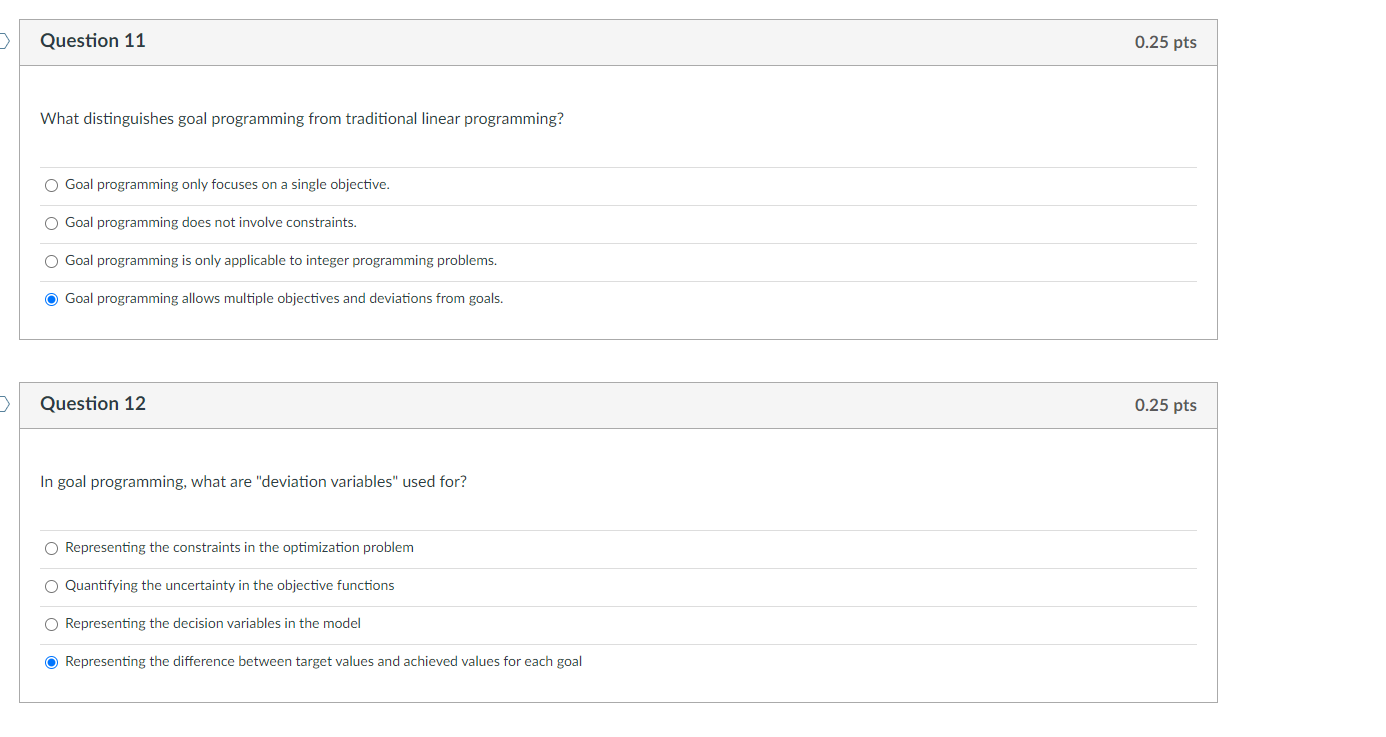Select 'Goal programming allows multiple objectives and deviations'

(51, 298)
